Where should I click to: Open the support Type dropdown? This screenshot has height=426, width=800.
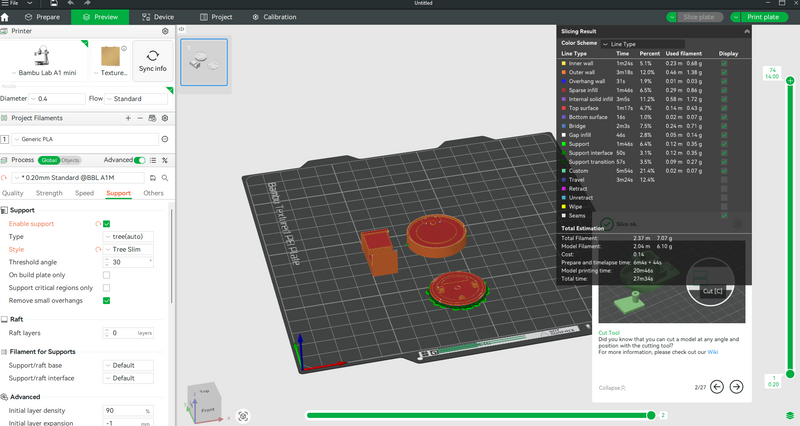click(128, 237)
